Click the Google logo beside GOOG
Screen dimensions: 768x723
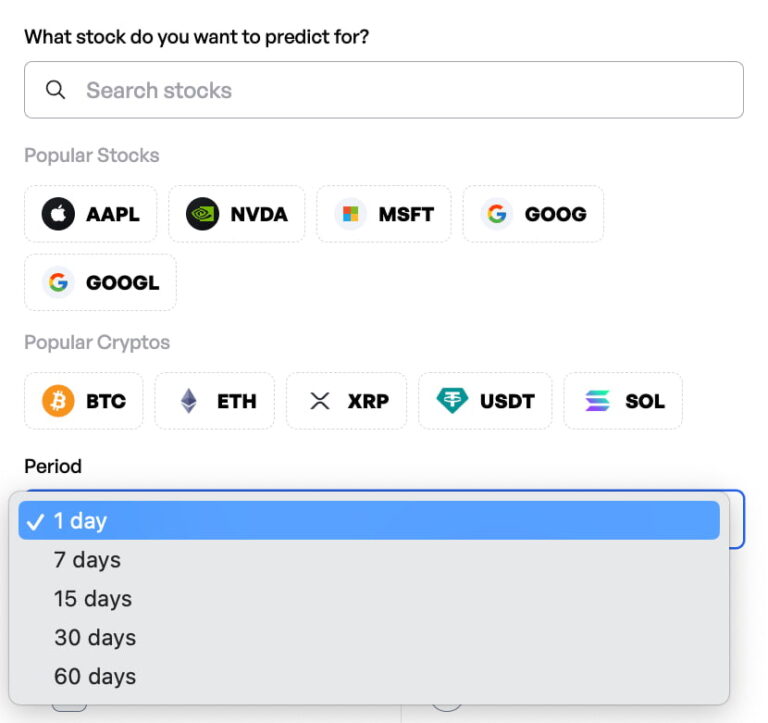point(496,214)
